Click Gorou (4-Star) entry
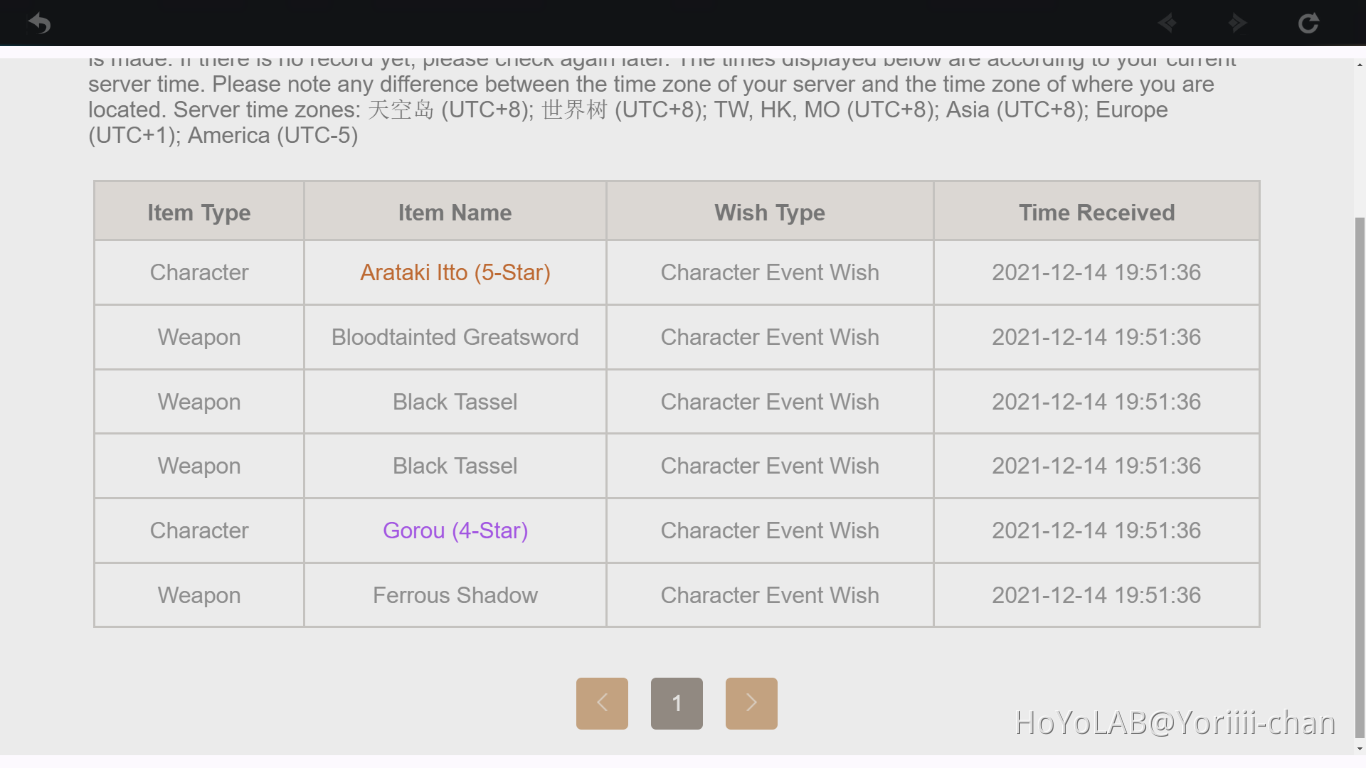Screen dimensions: 1366x768 455,530
